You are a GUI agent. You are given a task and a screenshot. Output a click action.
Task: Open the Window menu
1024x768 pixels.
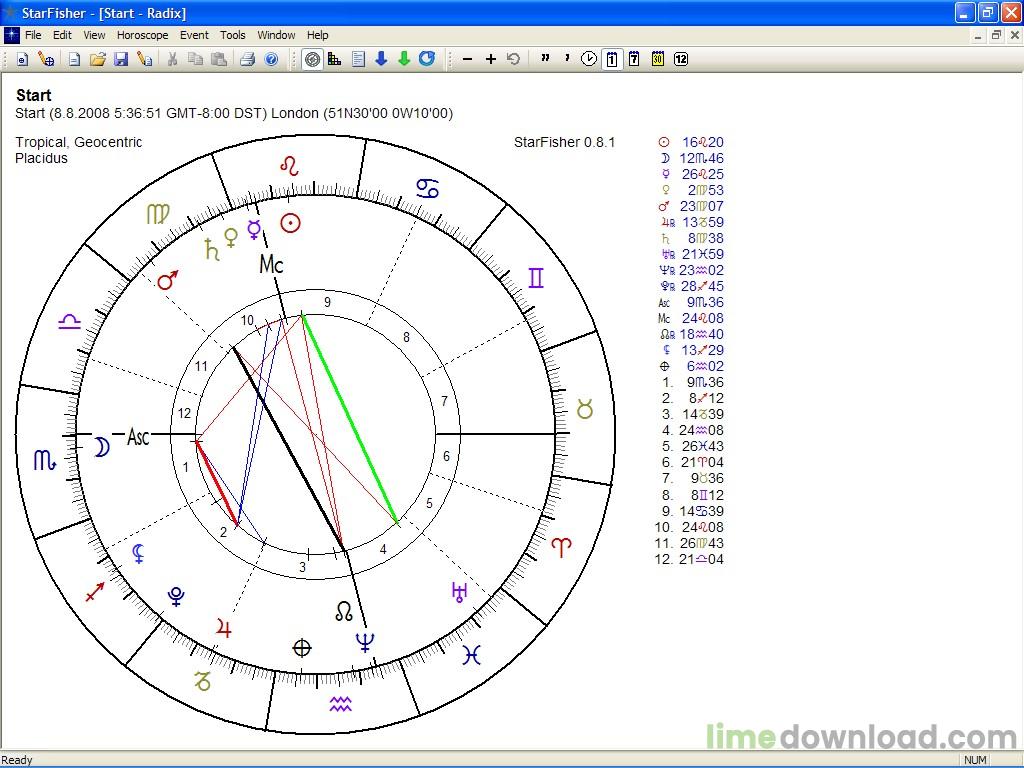click(x=276, y=35)
